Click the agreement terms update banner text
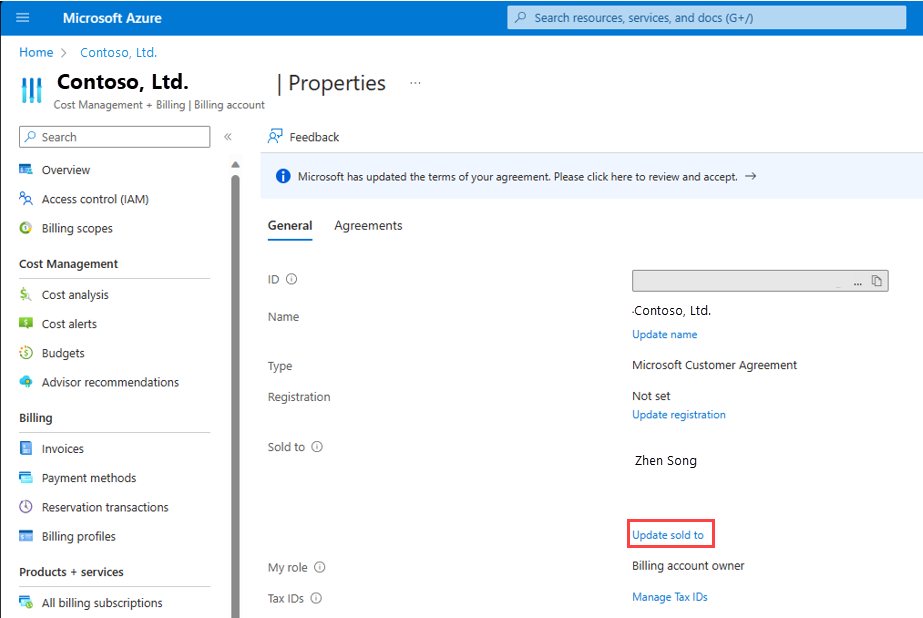923x618 pixels. (x=517, y=177)
